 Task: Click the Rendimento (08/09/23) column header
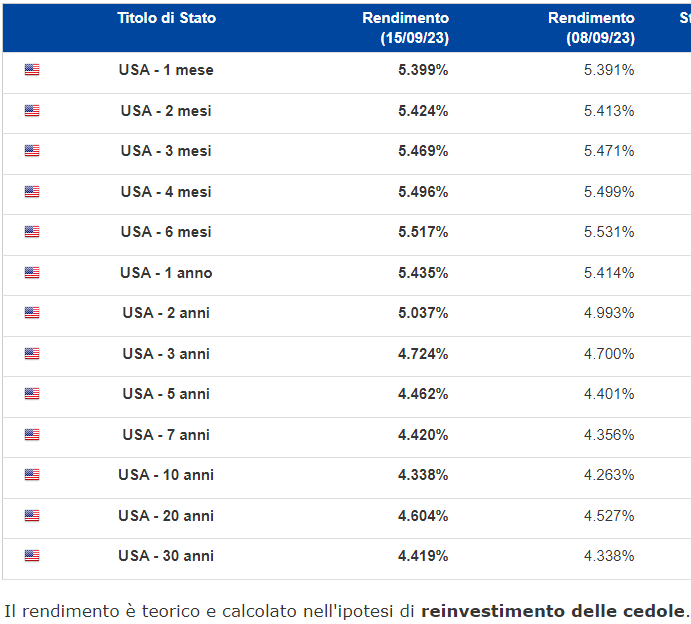(x=591, y=28)
